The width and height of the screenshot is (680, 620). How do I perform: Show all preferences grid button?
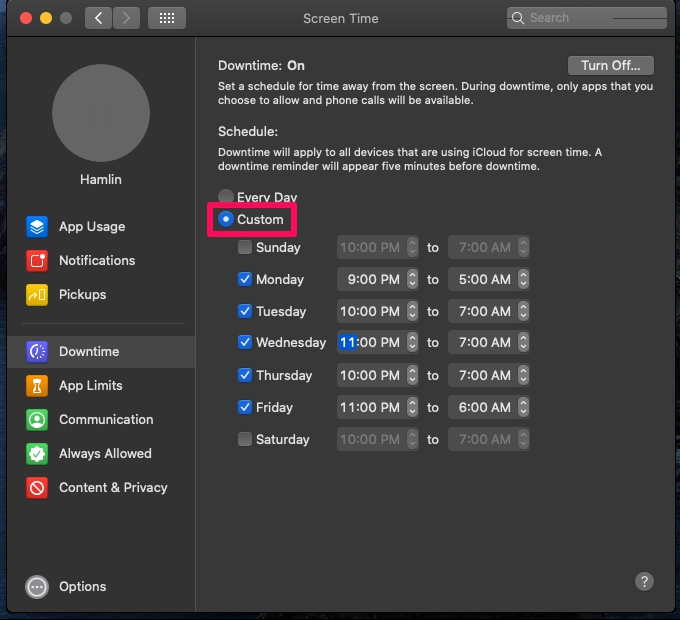click(167, 18)
